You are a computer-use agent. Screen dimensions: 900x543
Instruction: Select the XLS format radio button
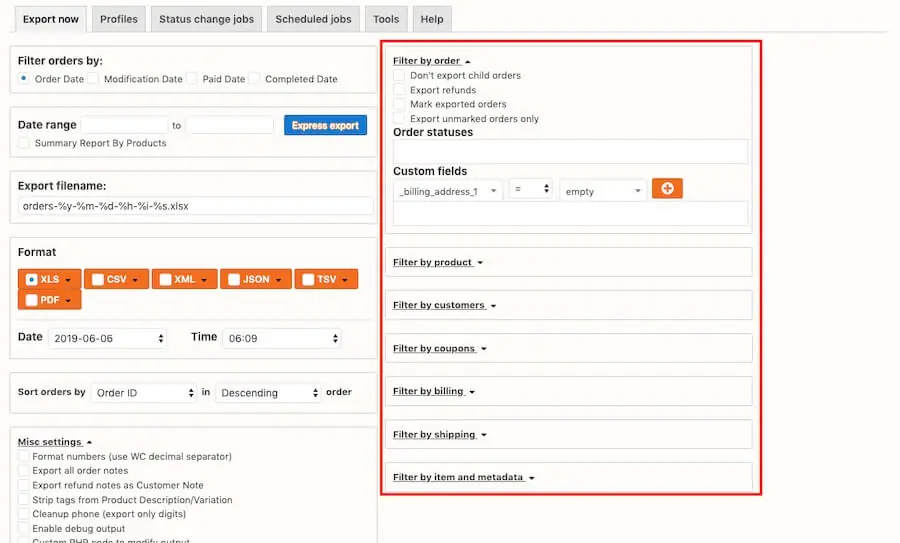tap(32, 280)
